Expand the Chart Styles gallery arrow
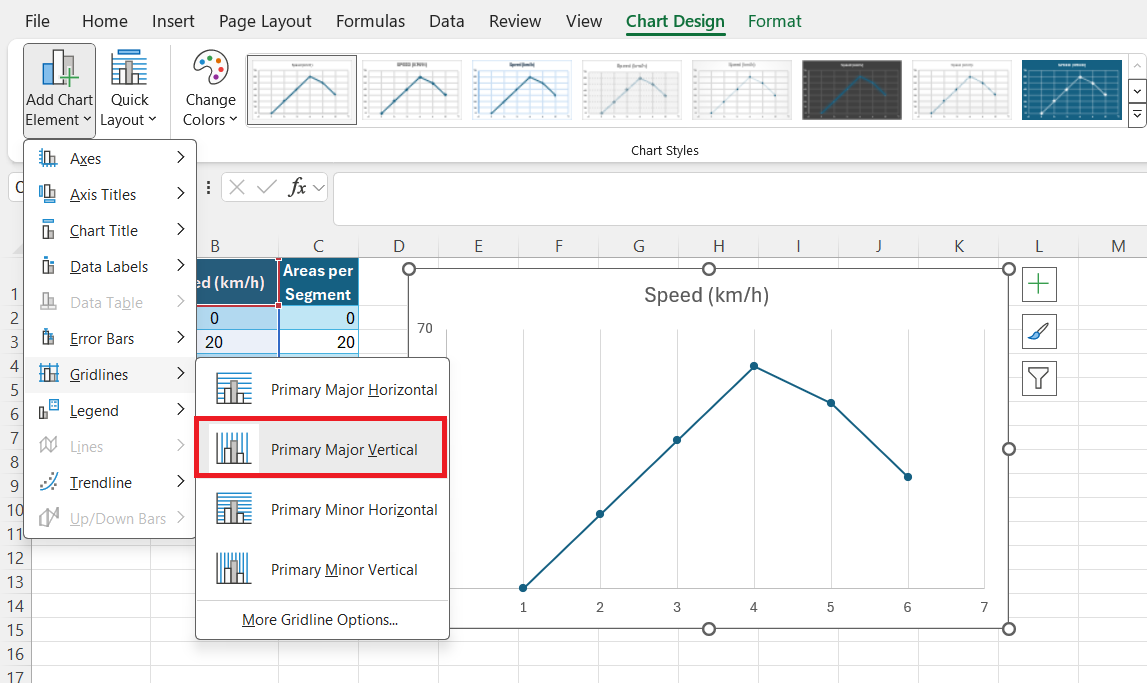 pos(1137,115)
